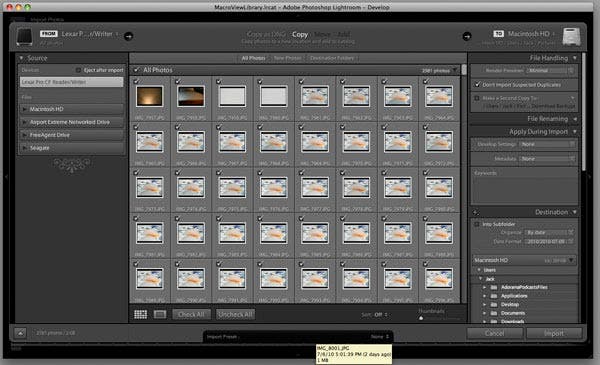Show Destination Folders filter tab
The image size is (600, 365).
click(332, 58)
